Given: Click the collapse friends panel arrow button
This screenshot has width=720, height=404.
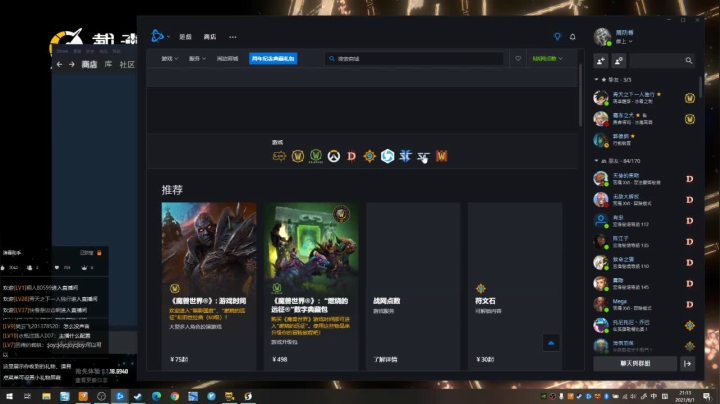Looking at the screenshot, I should [687, 364].
